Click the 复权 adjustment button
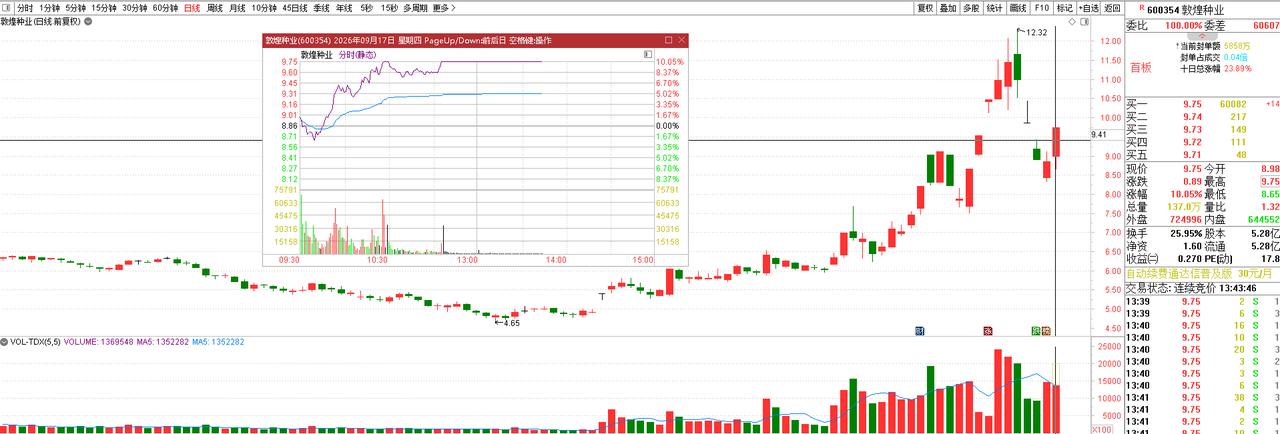This screenshot has height=434, width=1280. (x=925, y=7)
